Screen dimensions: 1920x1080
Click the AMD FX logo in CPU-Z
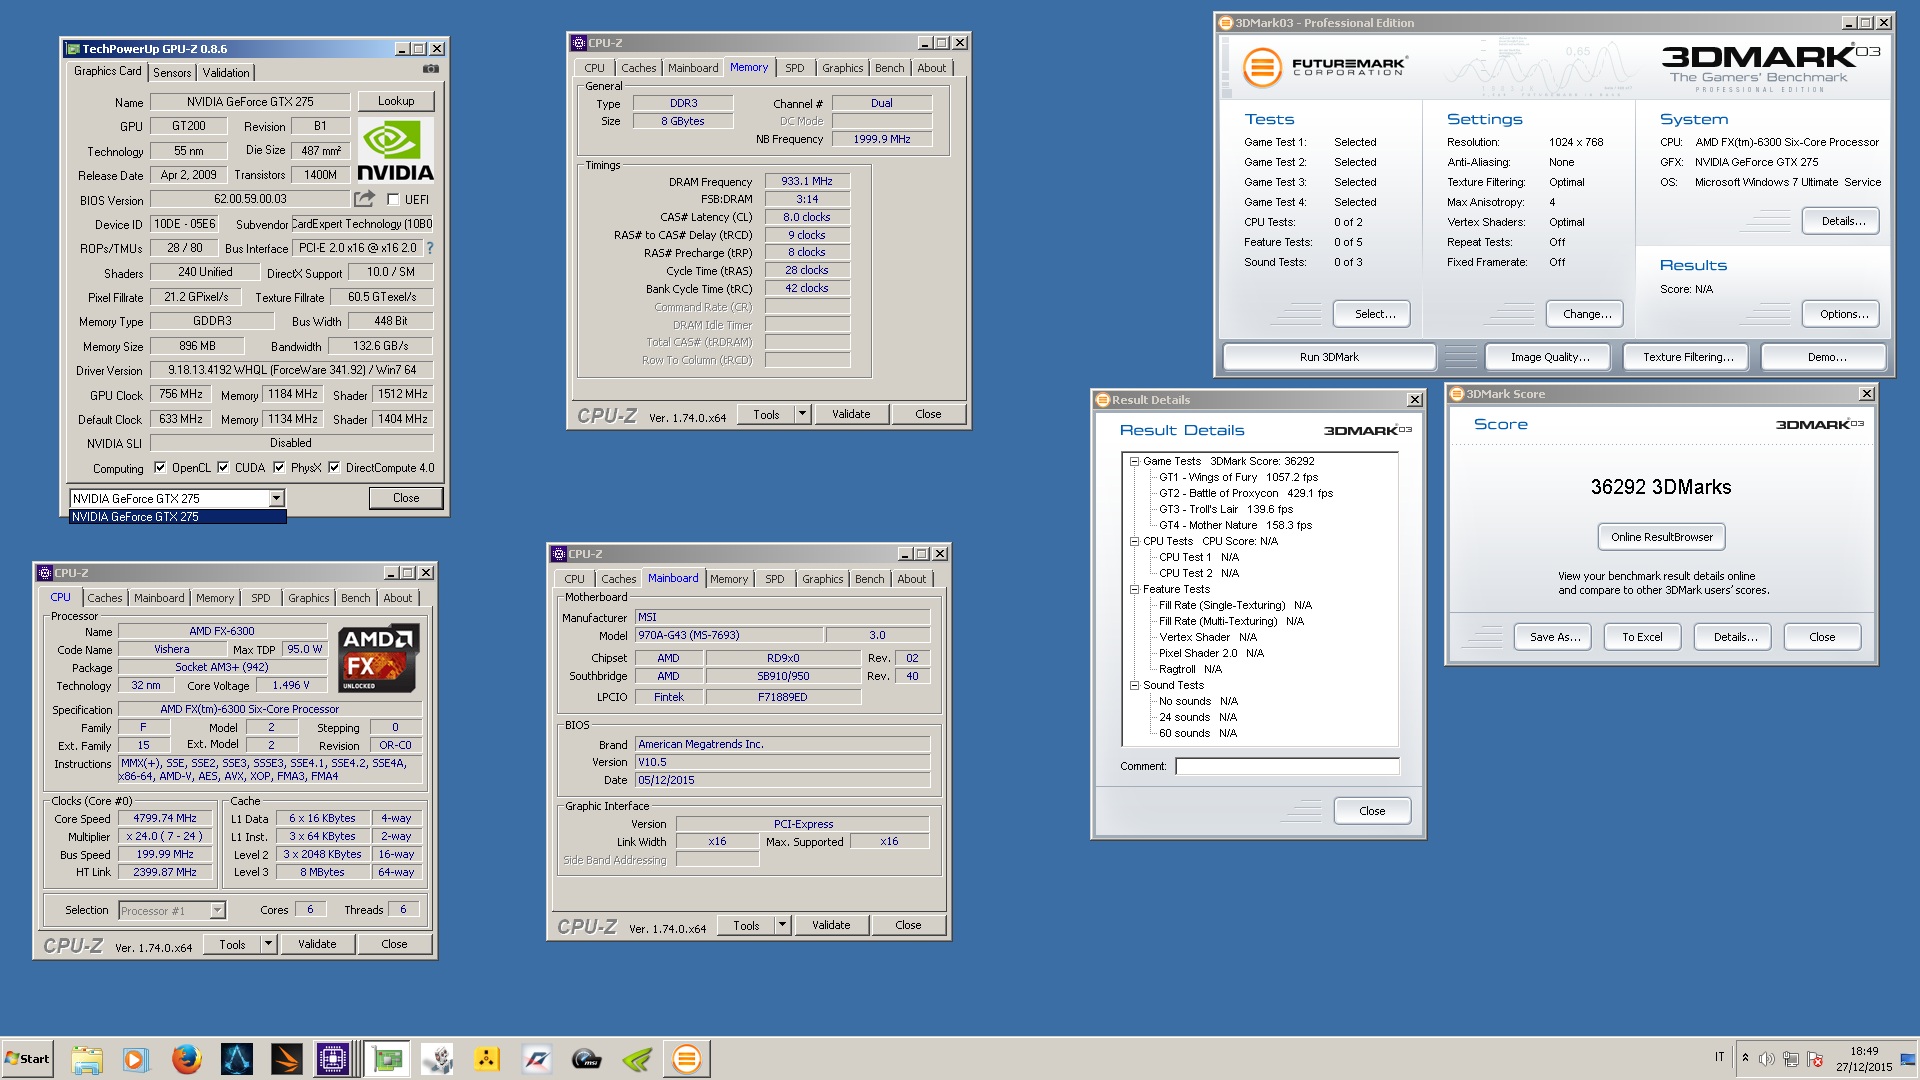[377, 658]
